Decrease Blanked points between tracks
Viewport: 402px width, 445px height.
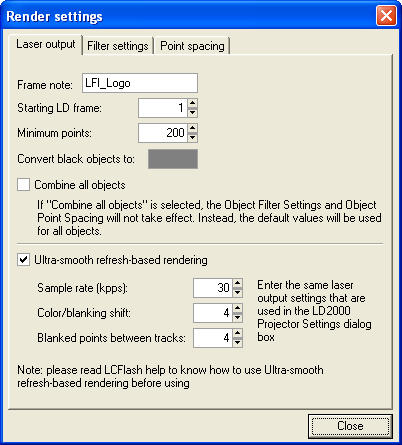(x=237, y=342)
